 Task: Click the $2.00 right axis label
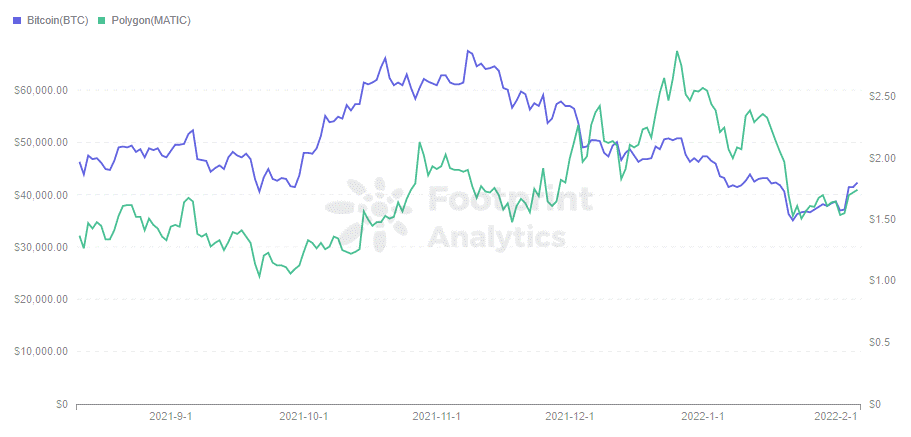pos(882,158)
